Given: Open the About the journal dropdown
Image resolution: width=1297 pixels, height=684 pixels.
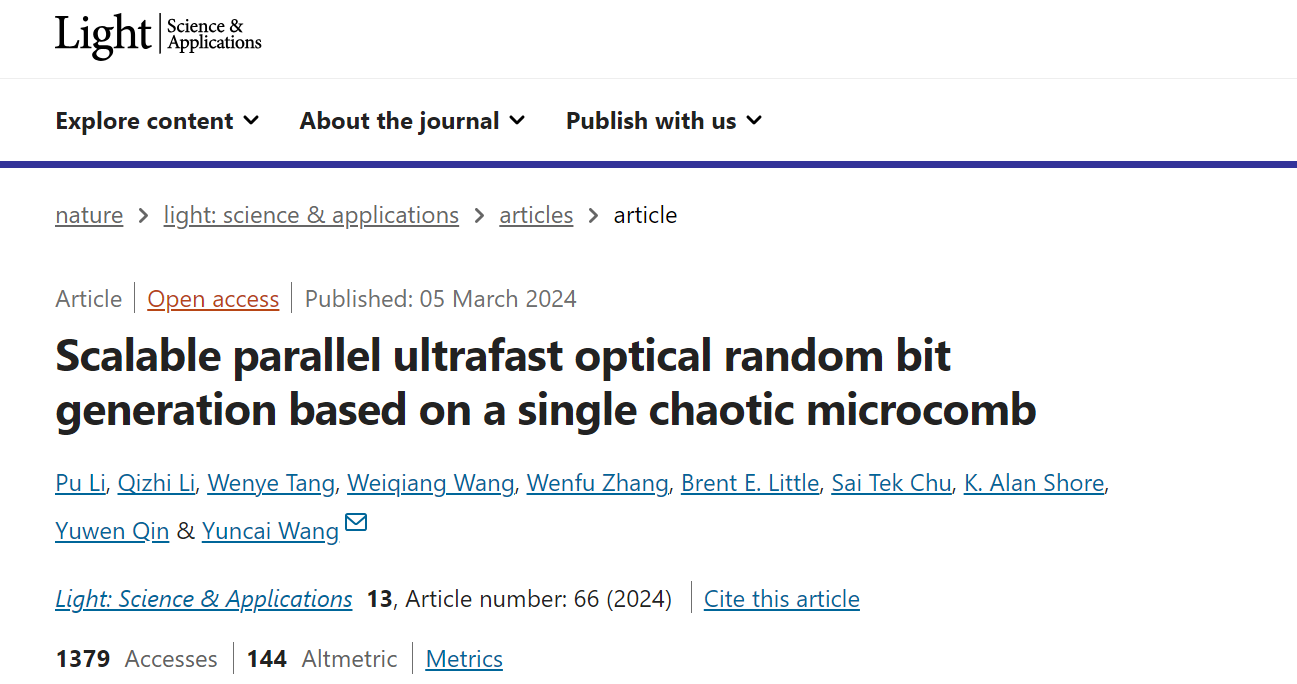Looking at the screenshot, I should [x=412, y=121].
